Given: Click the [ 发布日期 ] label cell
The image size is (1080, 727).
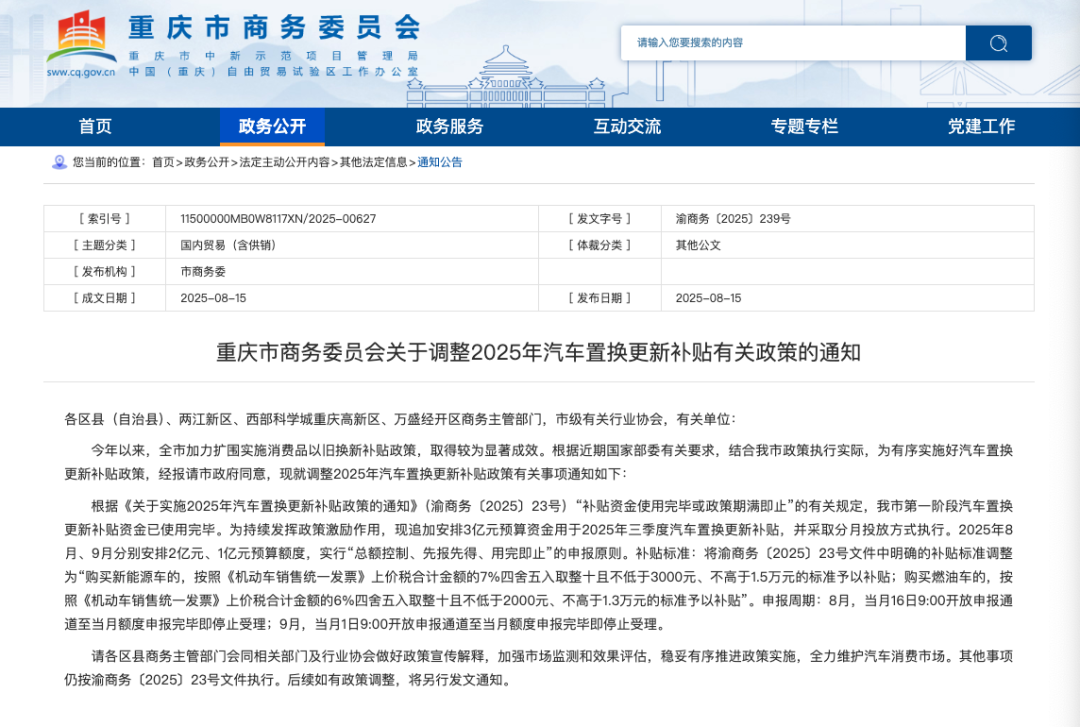Looking at the screenshot, I should click(x=600, y=298).
